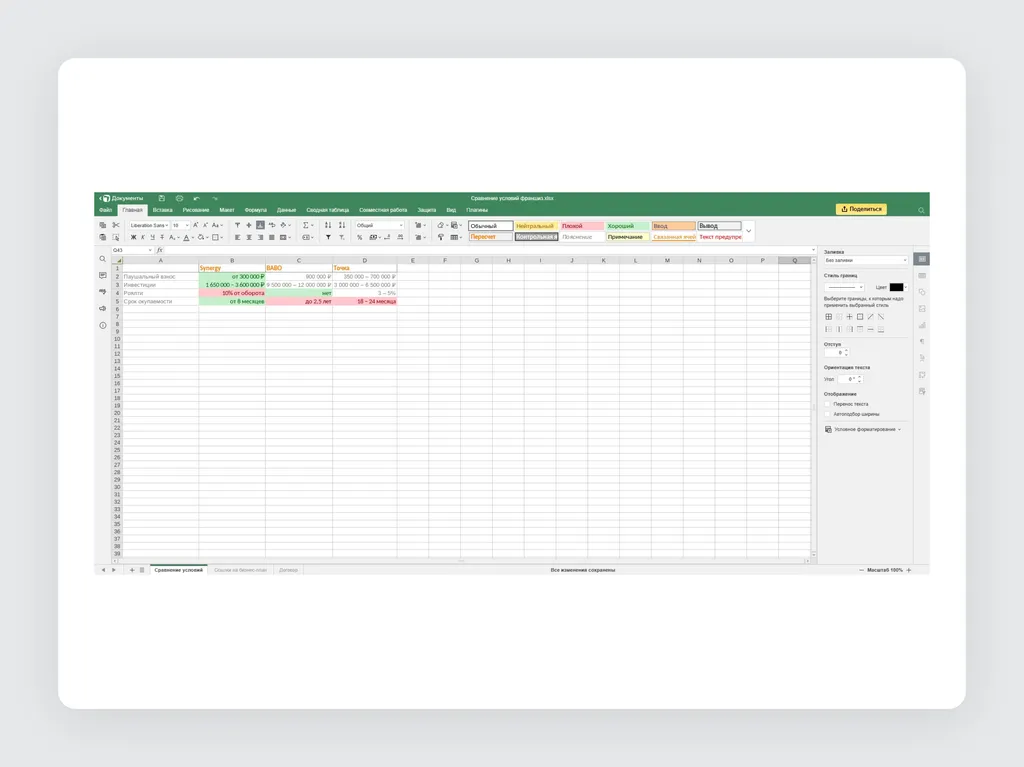
Task: Open the shape settings icon in right sidebar
Action: (922, 292)
